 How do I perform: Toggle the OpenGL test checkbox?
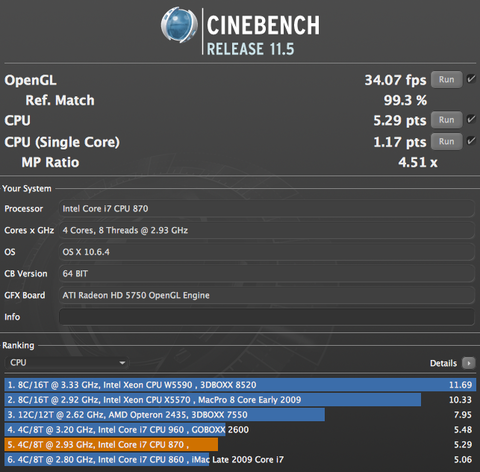pos(471,79)
